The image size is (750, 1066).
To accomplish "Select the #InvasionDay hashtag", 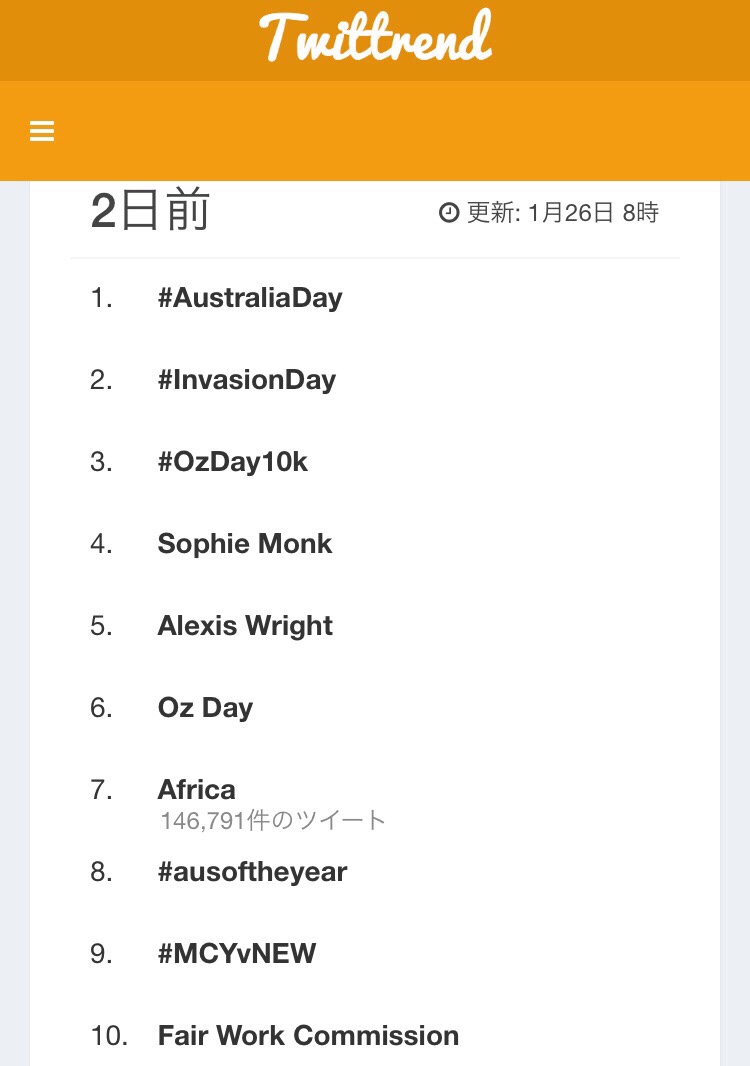I will click(x=247, y=380).
